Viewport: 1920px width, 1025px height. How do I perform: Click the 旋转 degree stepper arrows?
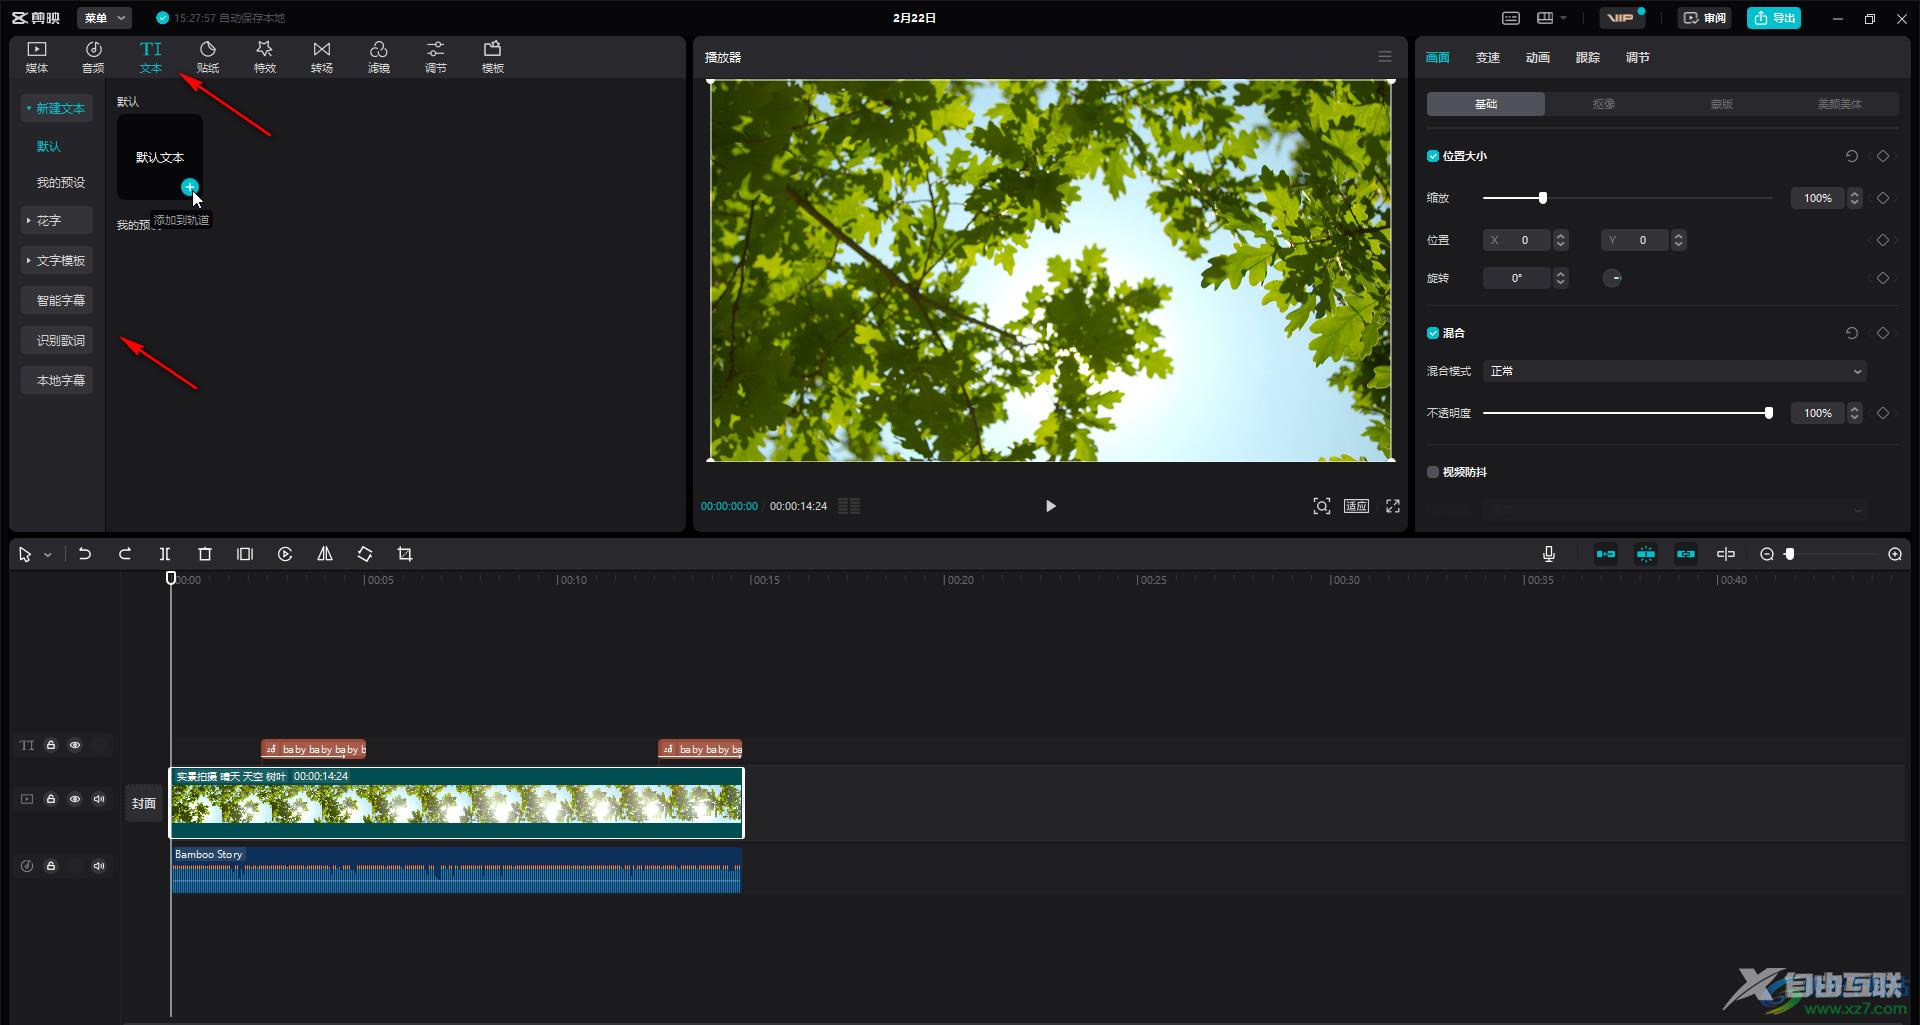[1561, 278]
